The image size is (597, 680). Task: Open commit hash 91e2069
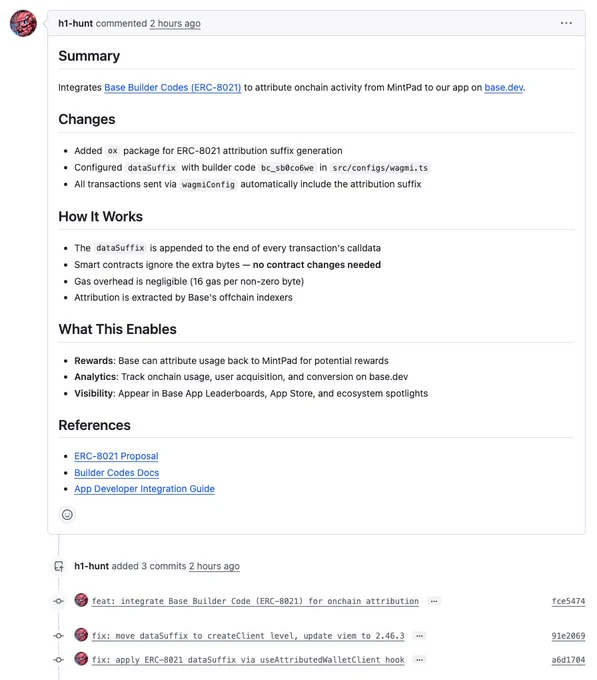568,636
